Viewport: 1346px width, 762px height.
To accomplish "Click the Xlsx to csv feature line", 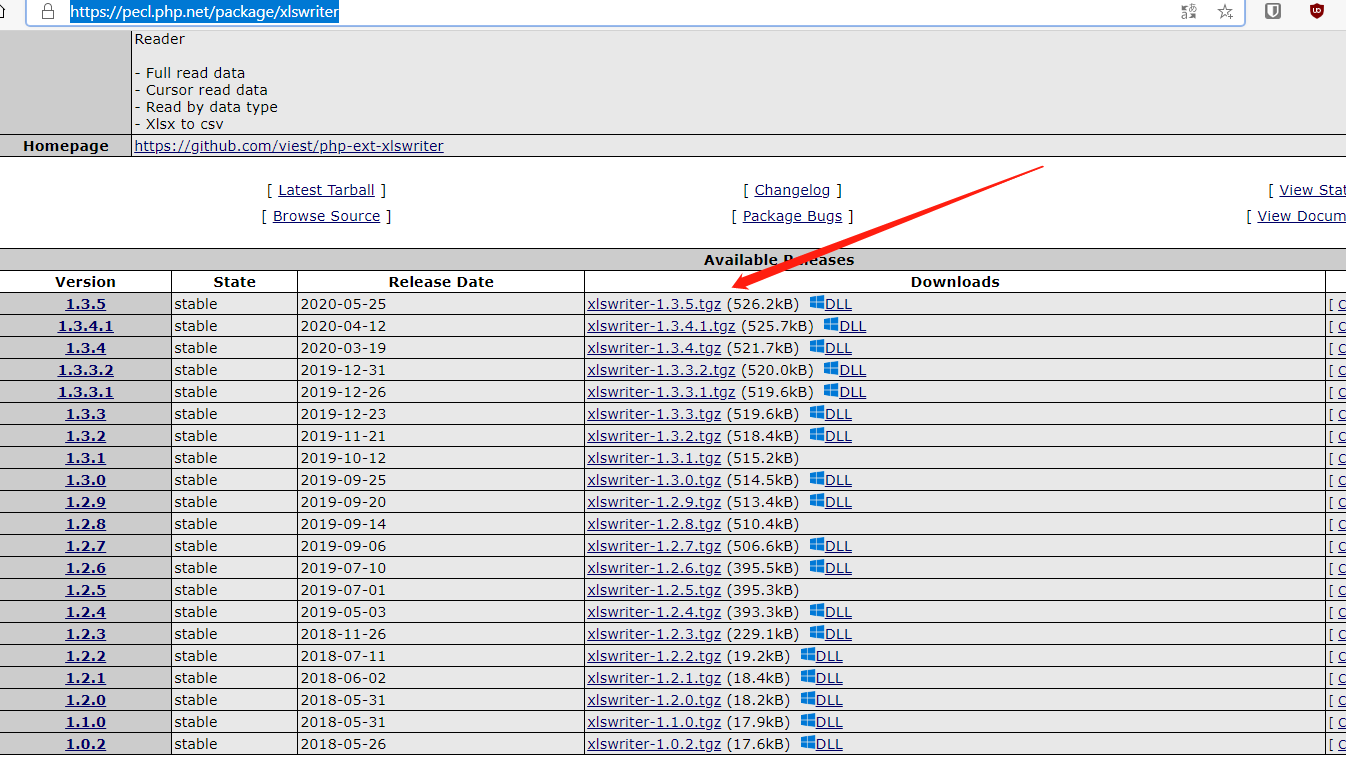I will [x=179, y=124].
